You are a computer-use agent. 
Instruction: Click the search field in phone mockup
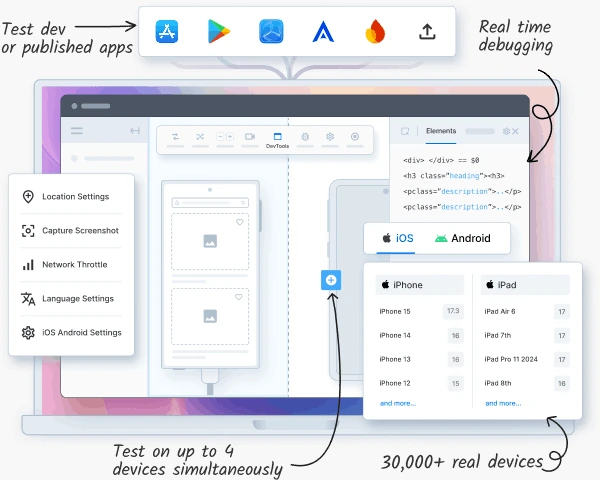click(210, 203)
